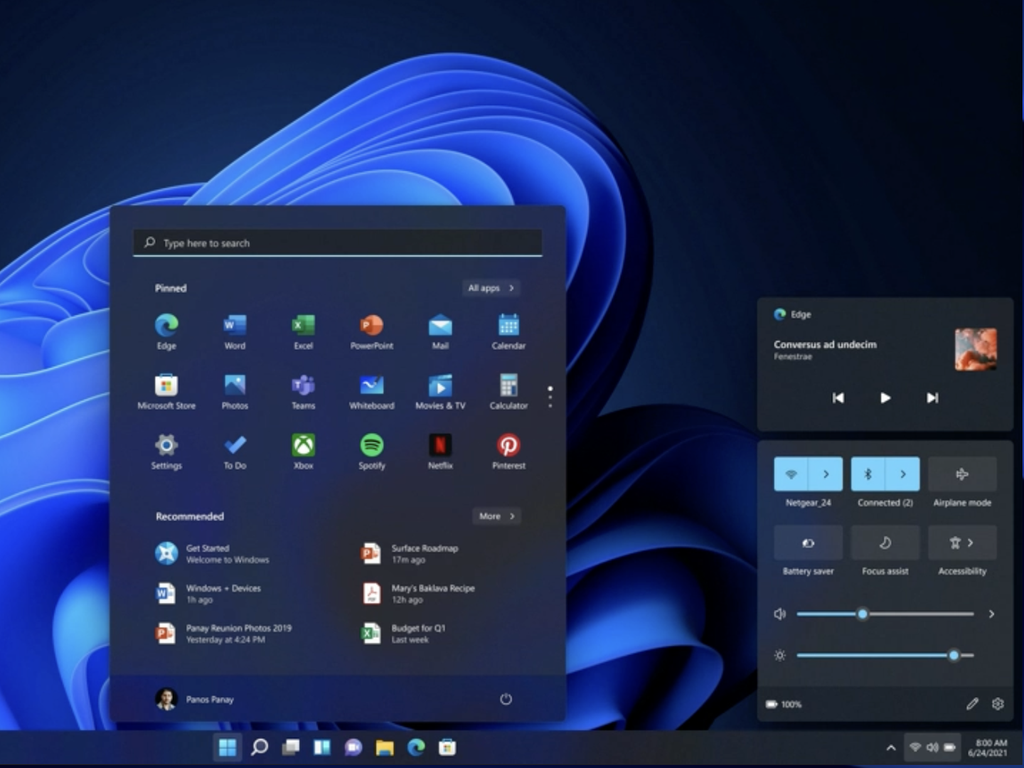Open the Photos app
The image size is (1024, 768).
point(235,392)
